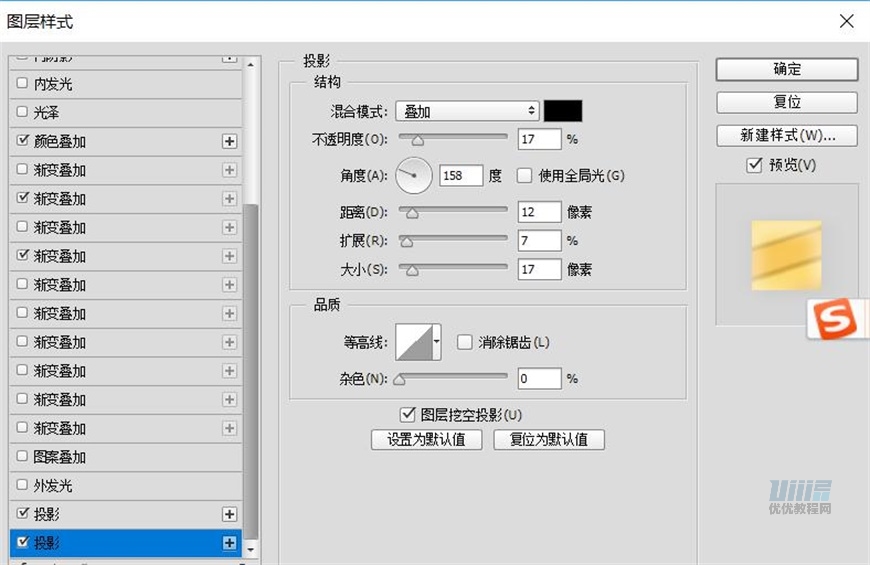Click the plus icon beside 颜色叠加
Image resolution: width=870 pixels, height=565 pixels.
click(x=229, y=142)
